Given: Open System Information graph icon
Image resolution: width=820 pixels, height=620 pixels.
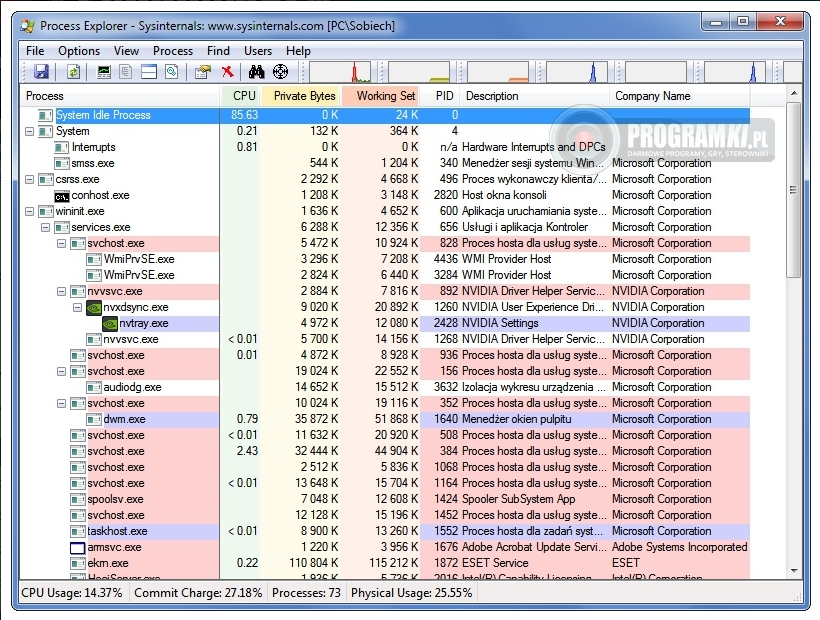Looking at the screenshot, I should [104, 72].
